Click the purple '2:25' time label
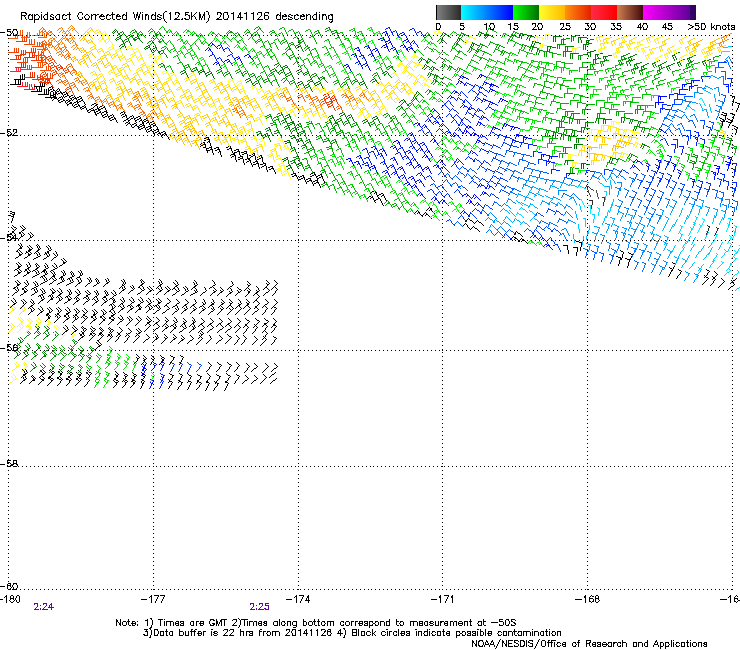Image resolution: width=740 pixels, height=650 pixels. 259,607
